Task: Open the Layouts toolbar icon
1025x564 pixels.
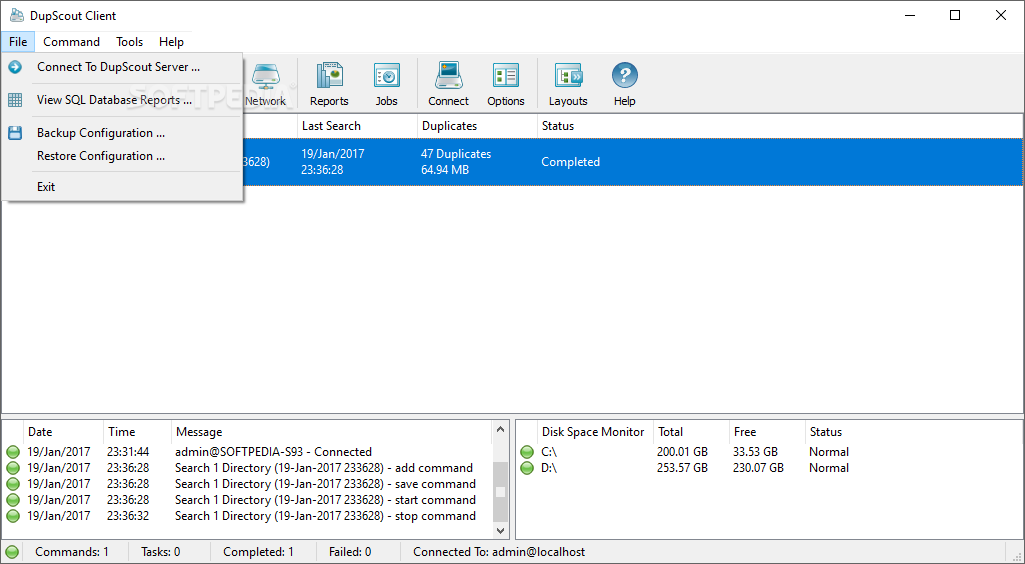Action: pyautogui.click(x=568, y=76)
